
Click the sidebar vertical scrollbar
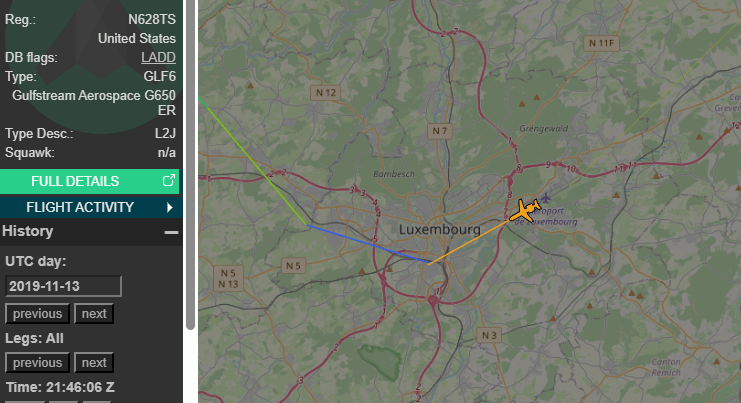[x=190, y=164]
